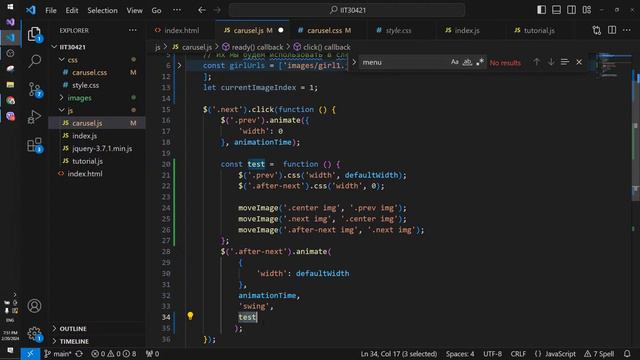
Task: Select carusel.js in the explorer tree
Action: coord(87,123)
